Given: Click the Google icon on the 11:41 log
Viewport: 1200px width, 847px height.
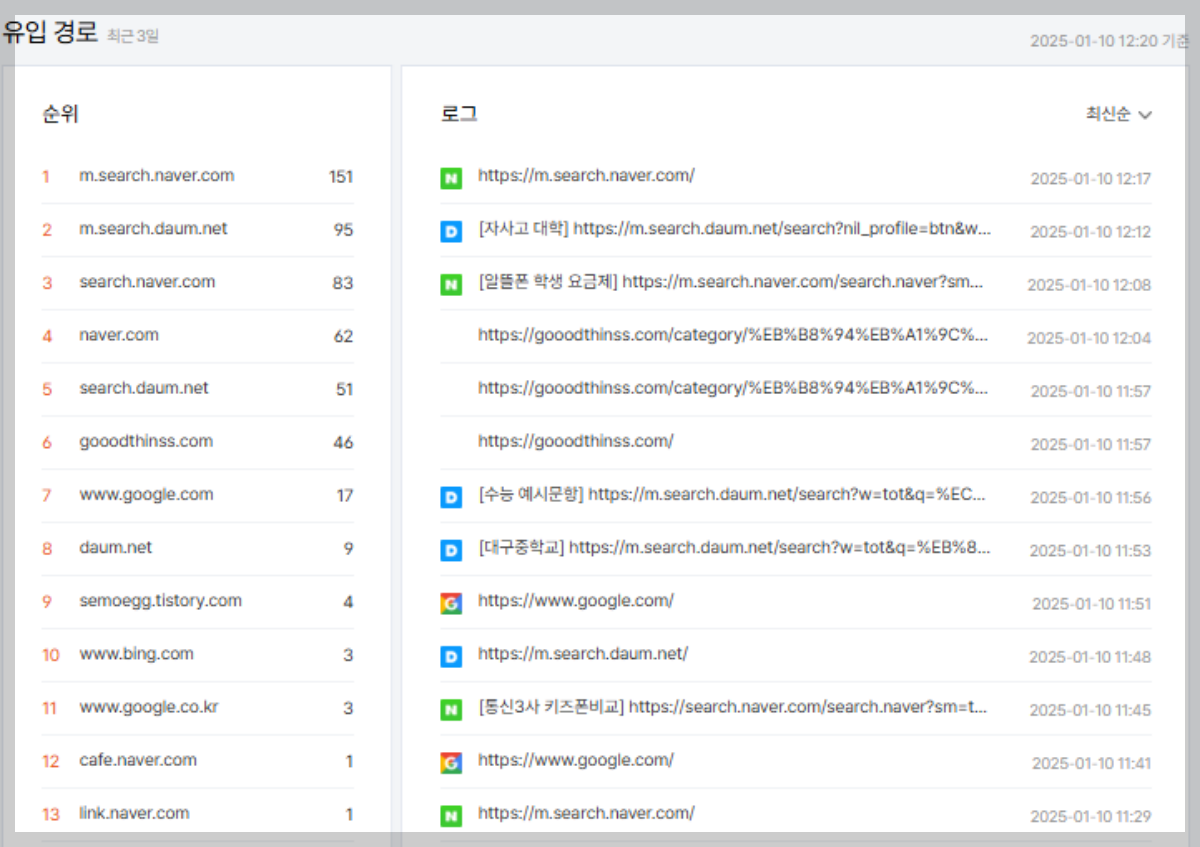Looking at the screenshot, I should [451, 763].
